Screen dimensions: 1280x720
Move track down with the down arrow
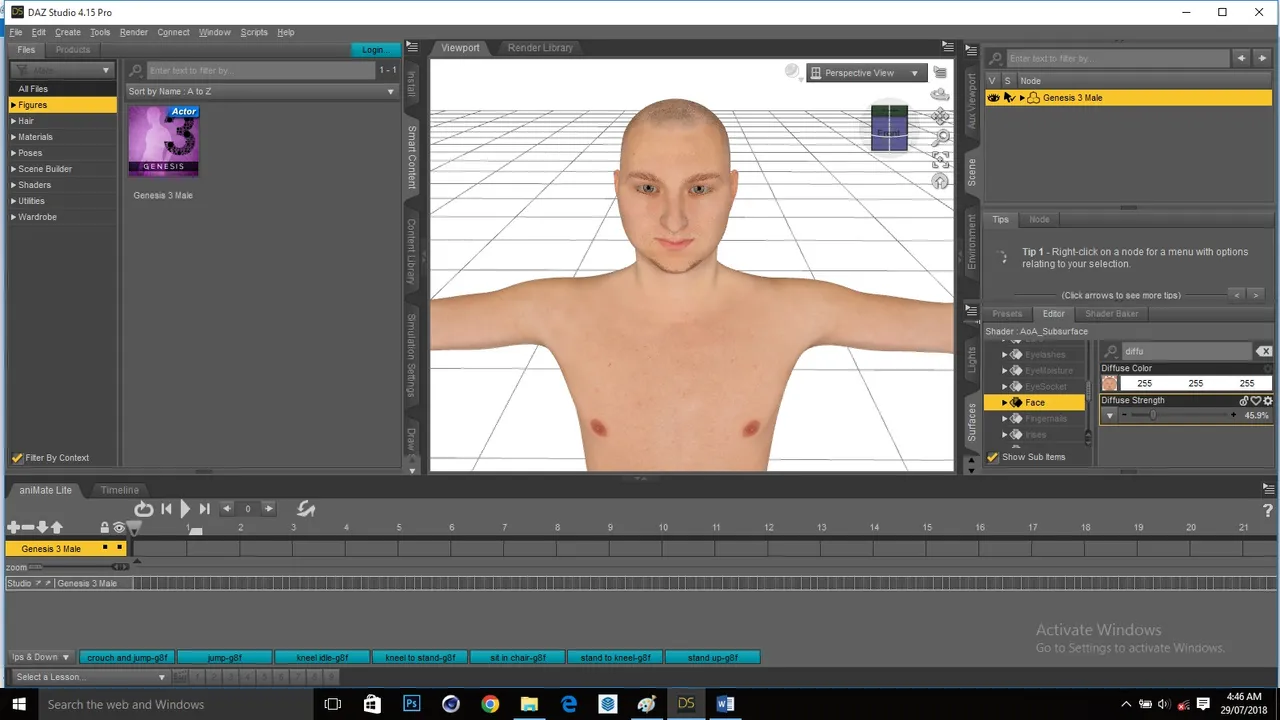click(42, 527)
